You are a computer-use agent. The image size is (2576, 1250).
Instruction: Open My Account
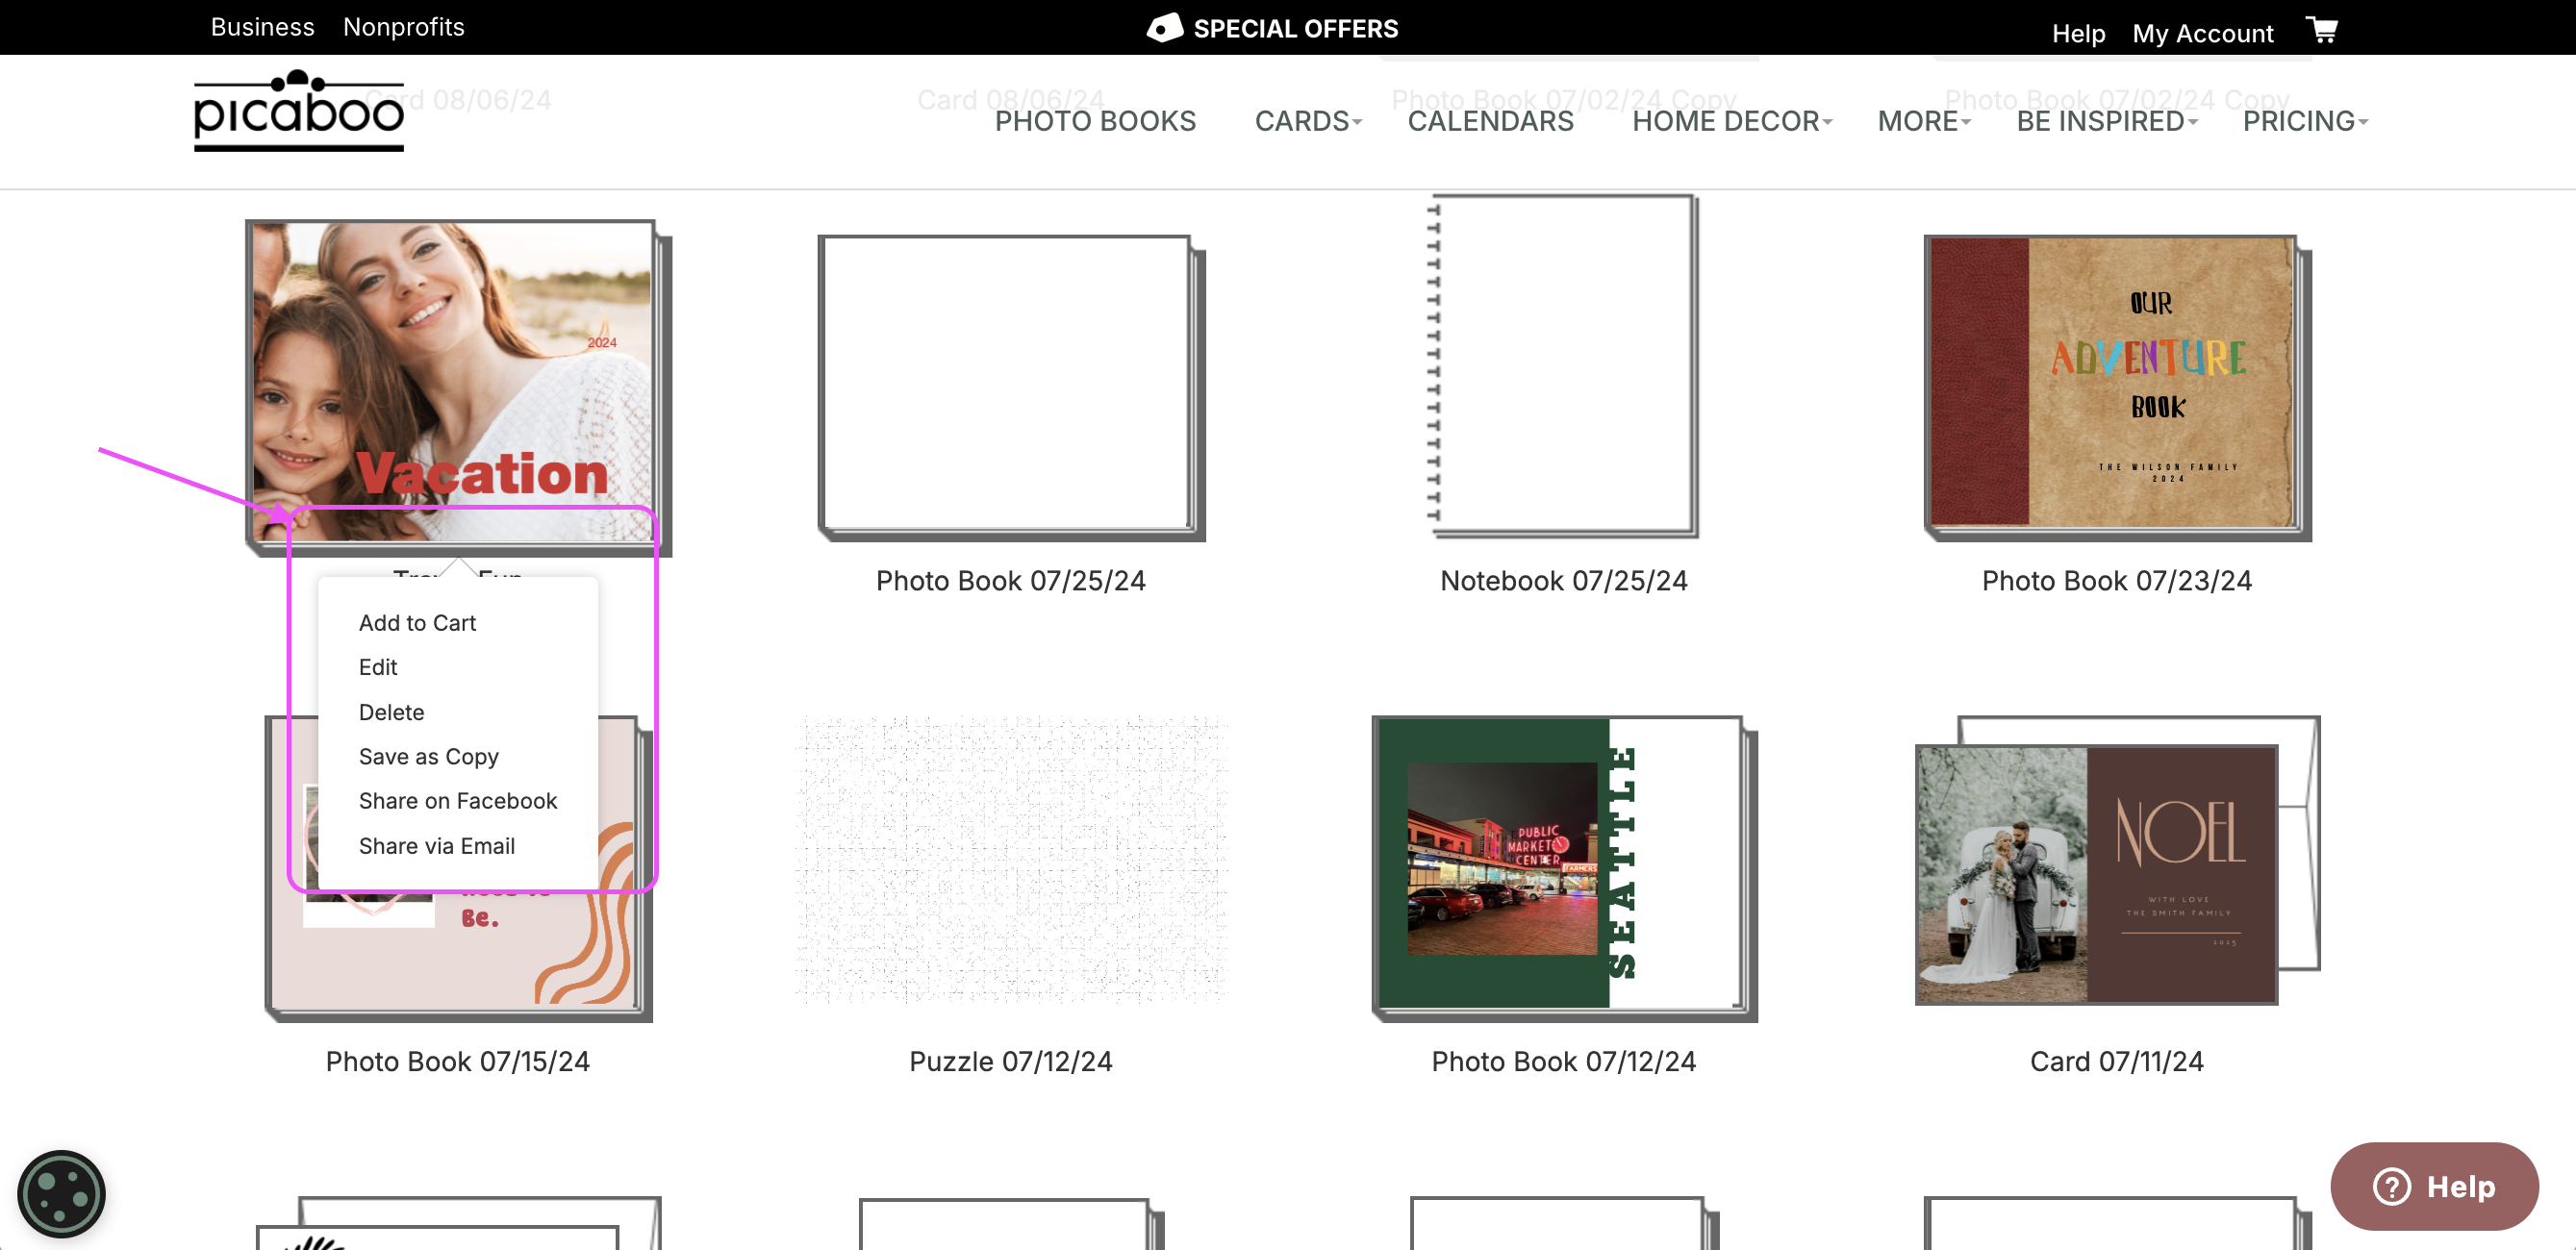coord(2203,33)
